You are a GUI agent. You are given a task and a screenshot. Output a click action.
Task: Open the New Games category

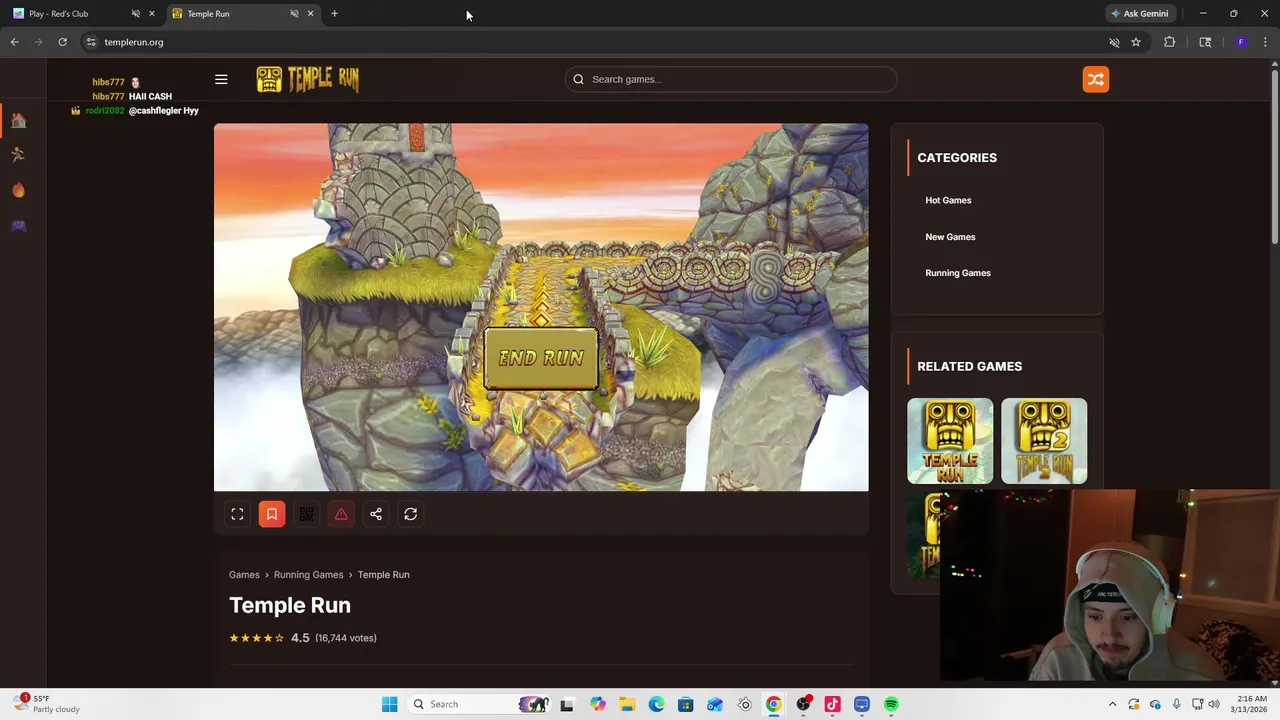(950, 237)
